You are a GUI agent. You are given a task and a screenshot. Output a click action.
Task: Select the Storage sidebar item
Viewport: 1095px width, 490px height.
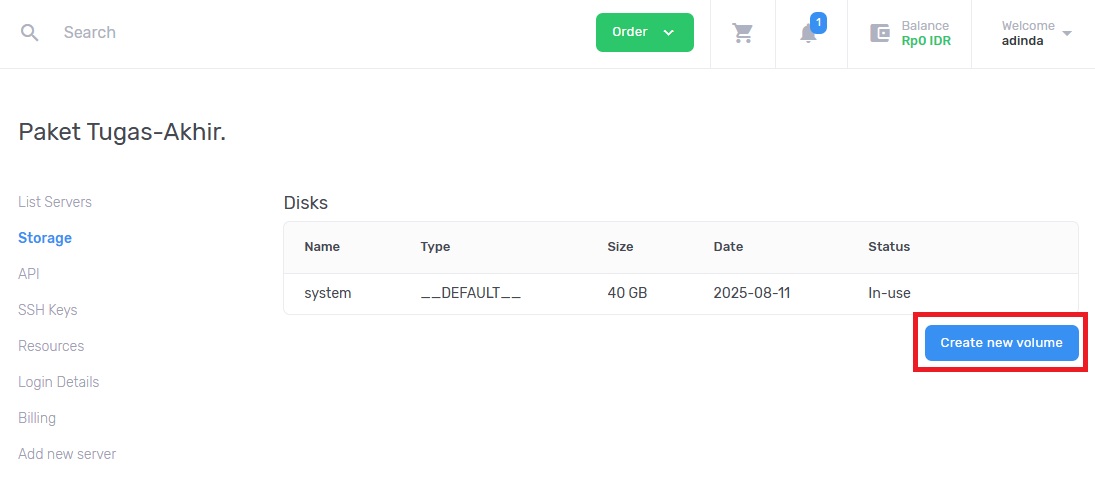[45, 238]
